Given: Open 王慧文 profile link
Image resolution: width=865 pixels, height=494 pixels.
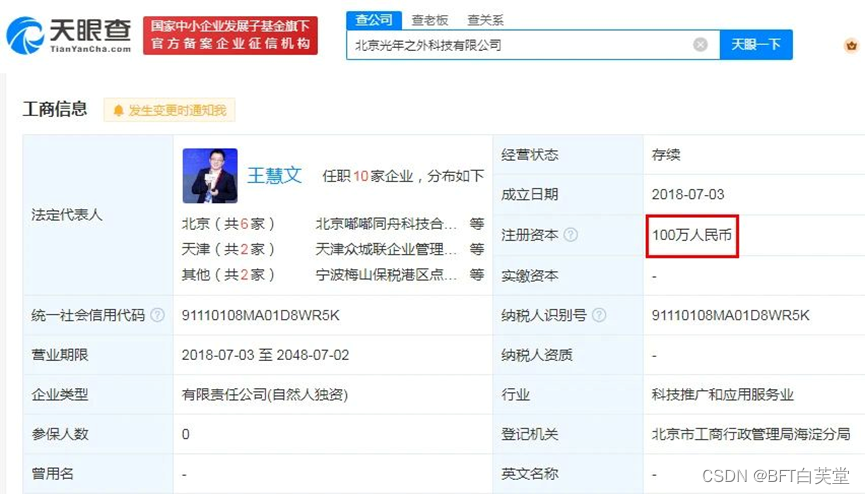Looking at the screenshot, I should 274,176.
